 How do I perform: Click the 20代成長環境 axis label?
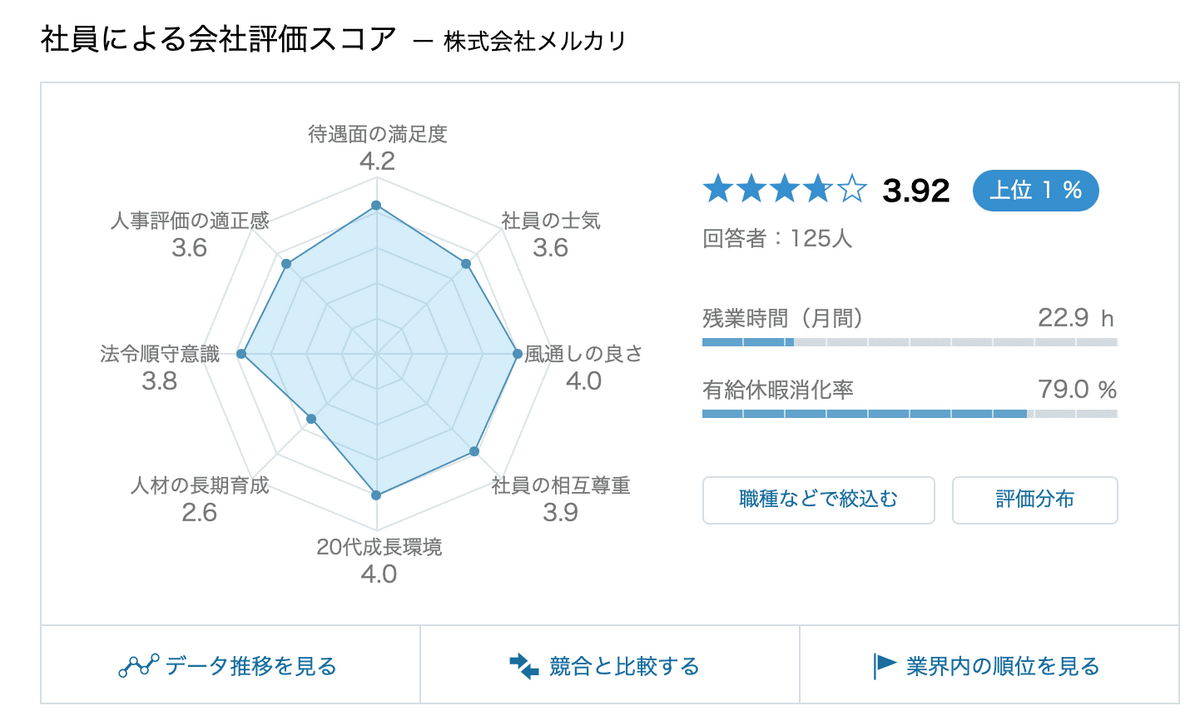(379, 547)
